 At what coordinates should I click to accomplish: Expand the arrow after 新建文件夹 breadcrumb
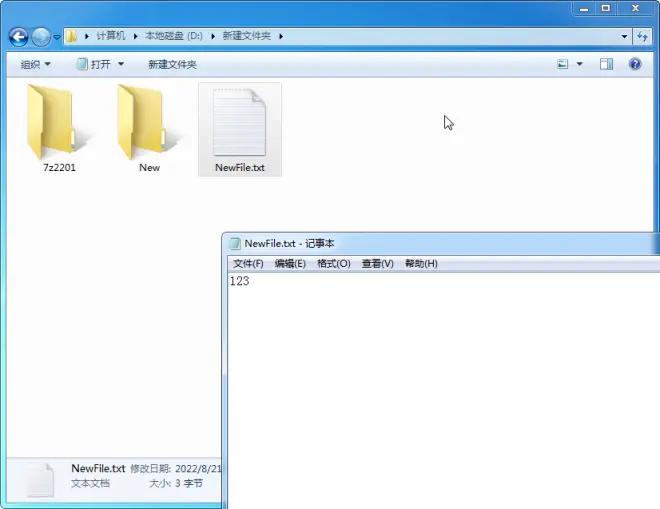281,36
